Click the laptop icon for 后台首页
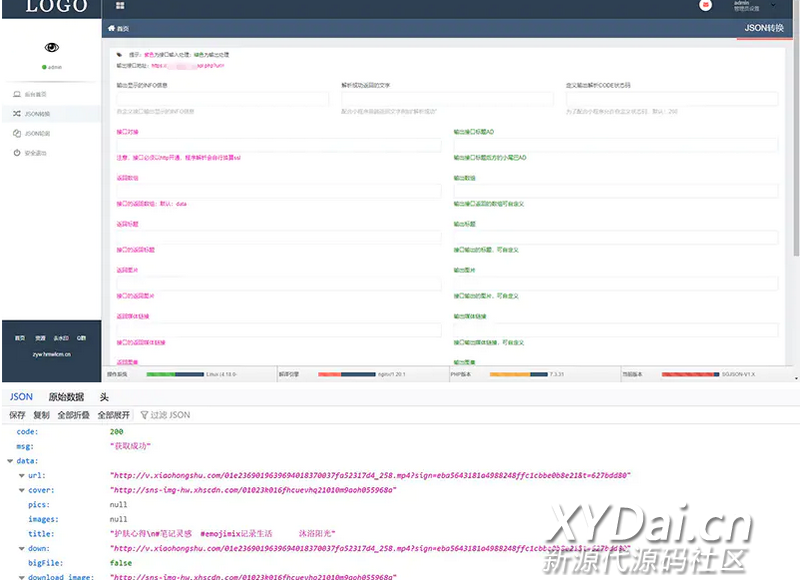Image resolution: width=800 pixels, height=580 pixels. point(17,94)
